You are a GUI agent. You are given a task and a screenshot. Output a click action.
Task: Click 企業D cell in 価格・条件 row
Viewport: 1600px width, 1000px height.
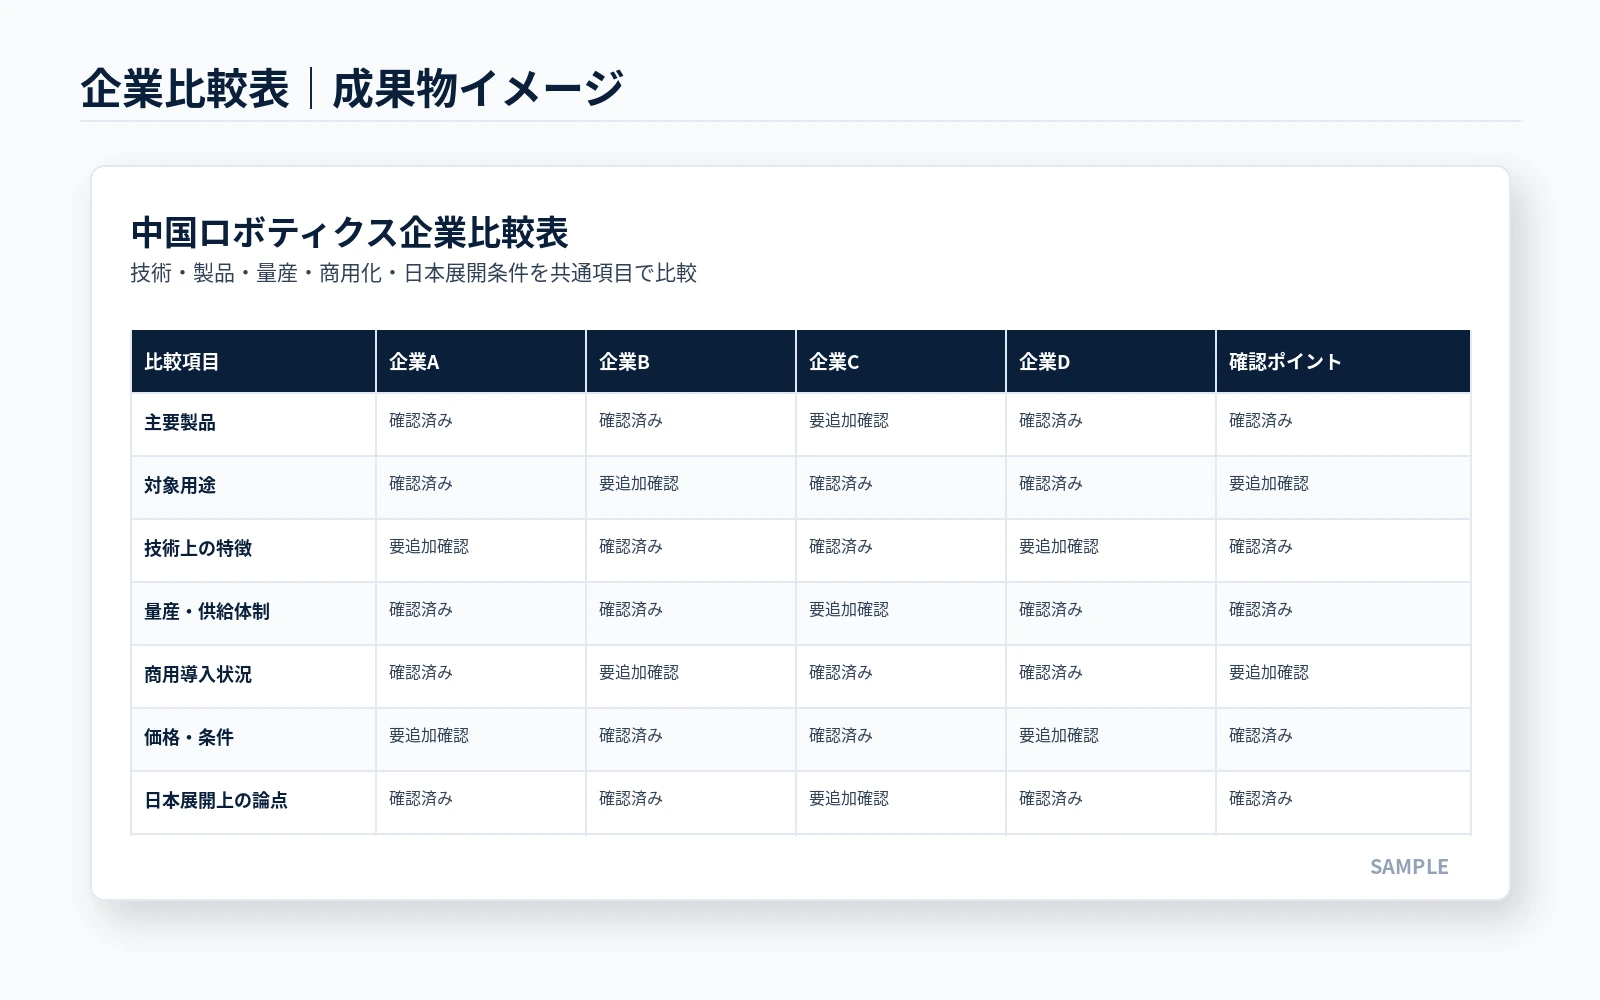click(x=1111, y=739)
